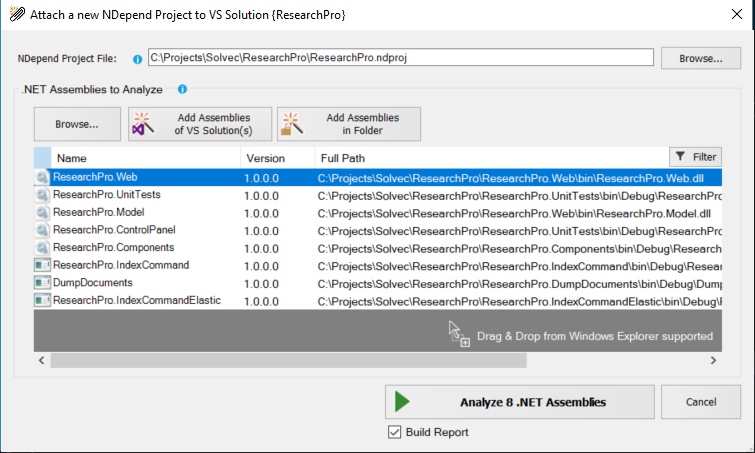Click the info icon beside .NET Assemblies to Analyze
The image size is (755, 453).
[182, 89]
